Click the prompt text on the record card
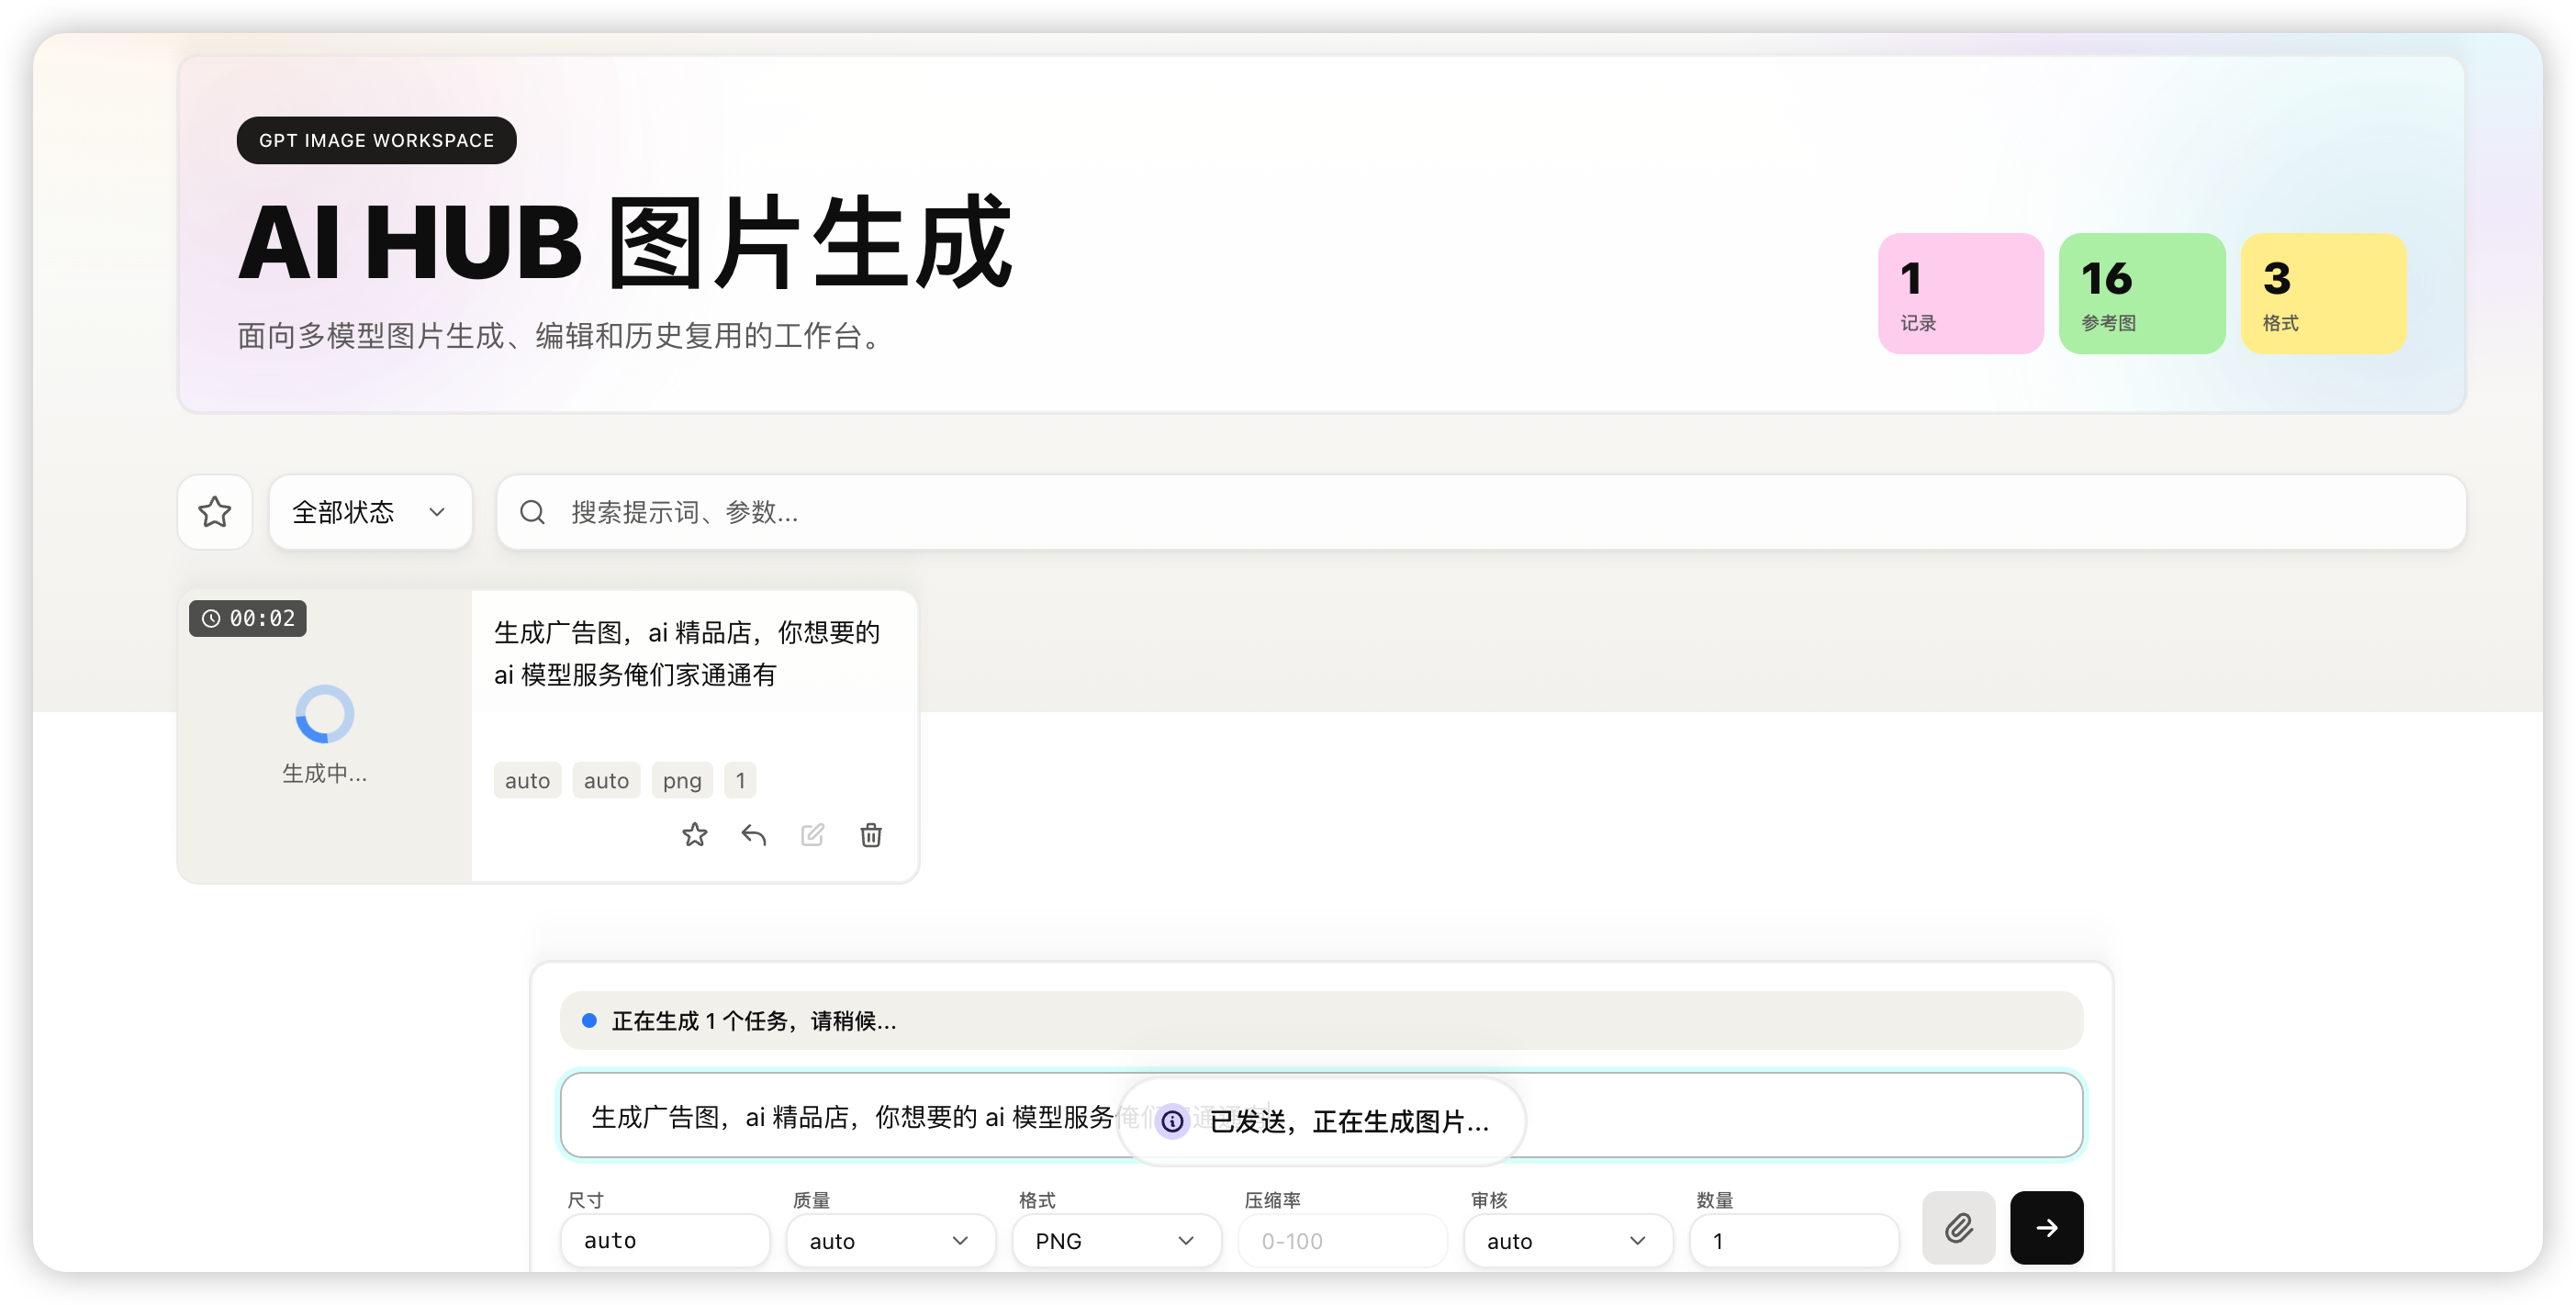 click(687, 653)
